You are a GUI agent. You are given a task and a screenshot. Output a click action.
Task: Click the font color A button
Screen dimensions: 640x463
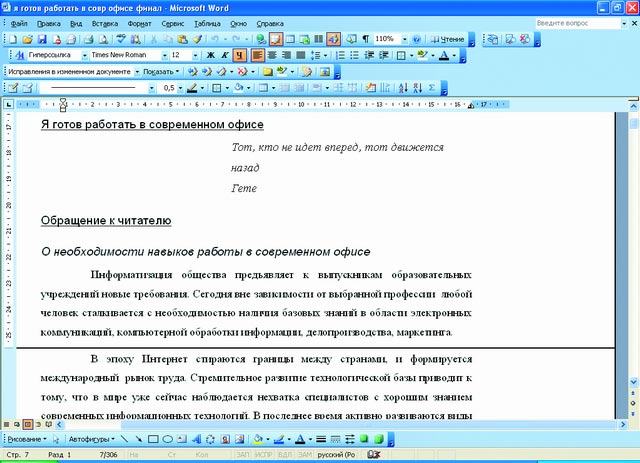pos(444,55)
